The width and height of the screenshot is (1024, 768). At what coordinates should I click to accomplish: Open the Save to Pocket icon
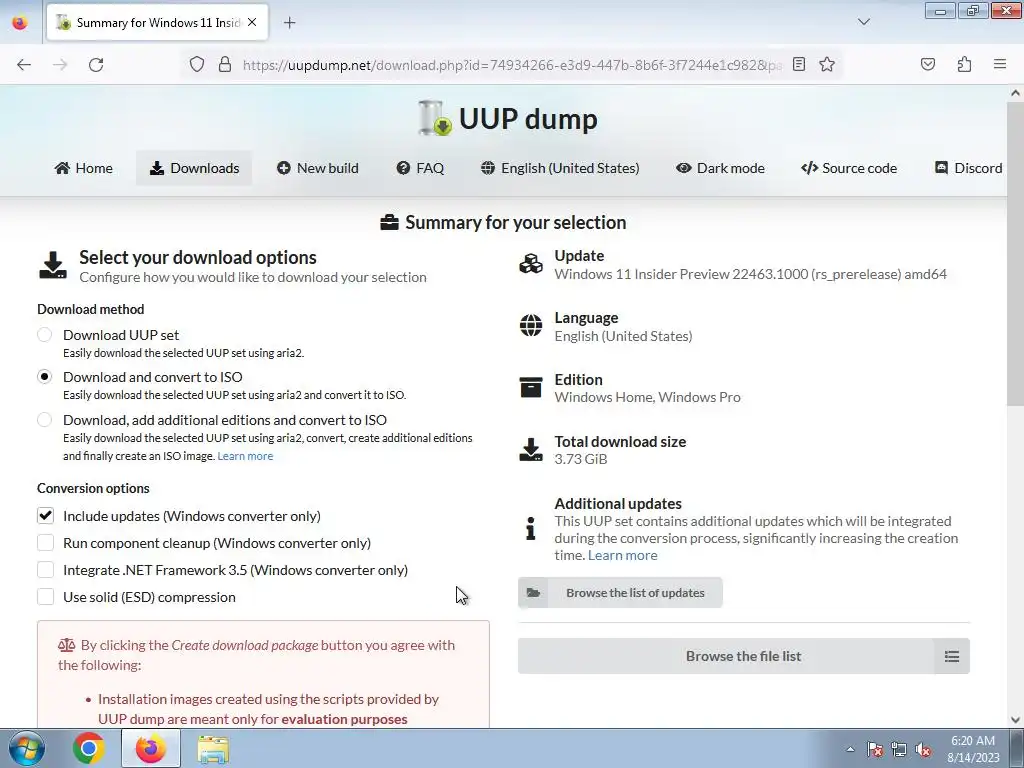coord(927,64)
